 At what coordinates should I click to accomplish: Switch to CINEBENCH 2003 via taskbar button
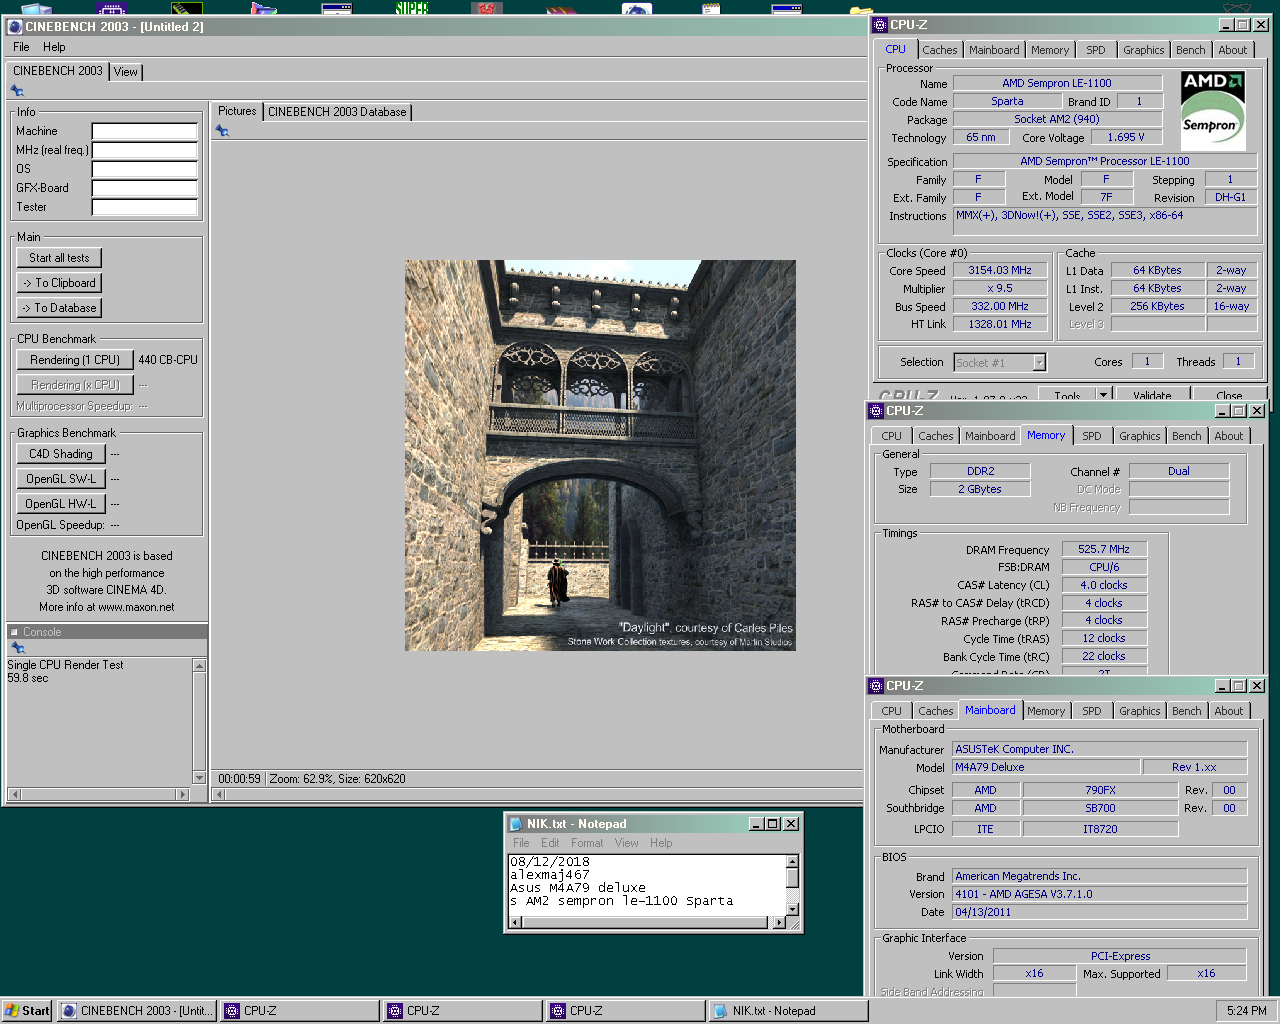point(137,1011)
